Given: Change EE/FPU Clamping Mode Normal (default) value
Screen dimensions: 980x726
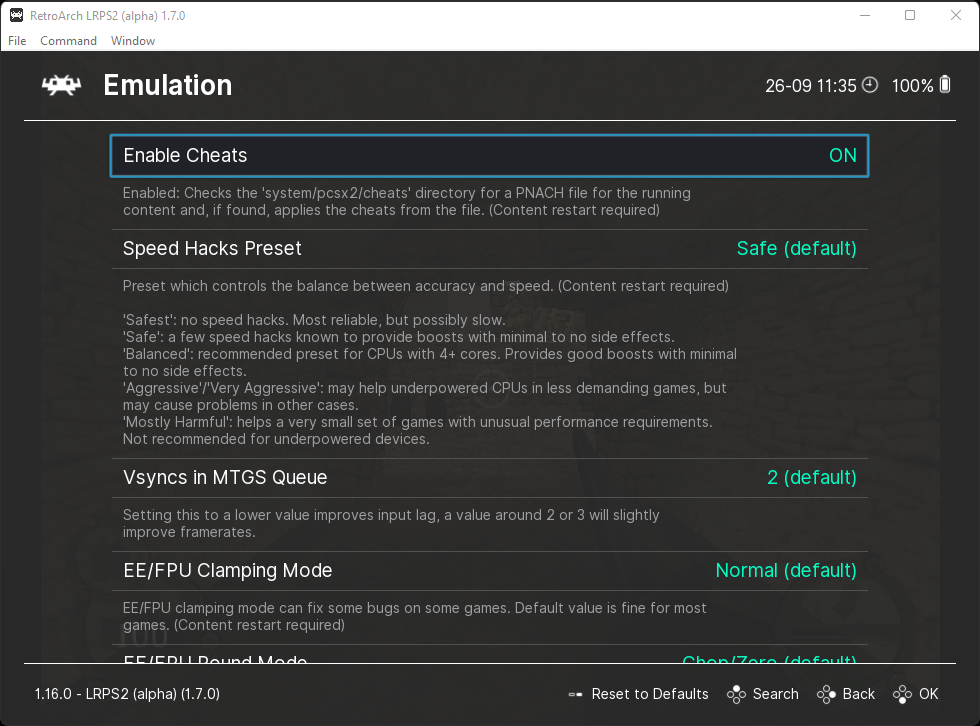Looking at the screenshot, I should (786, 570).
